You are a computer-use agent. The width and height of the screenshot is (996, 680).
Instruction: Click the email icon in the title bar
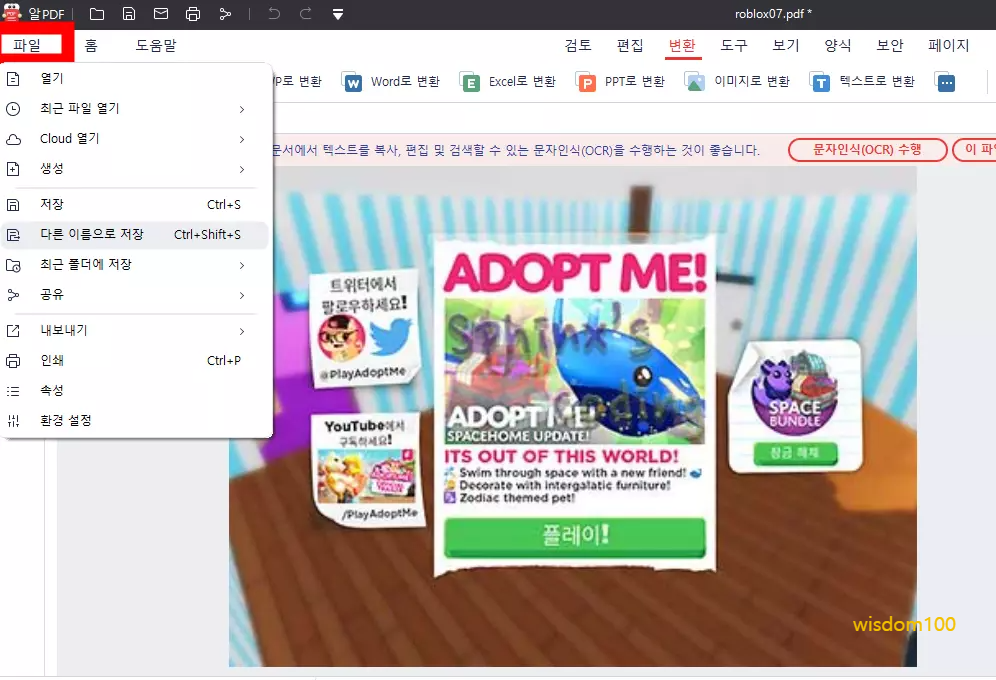(x=160, y=13)
